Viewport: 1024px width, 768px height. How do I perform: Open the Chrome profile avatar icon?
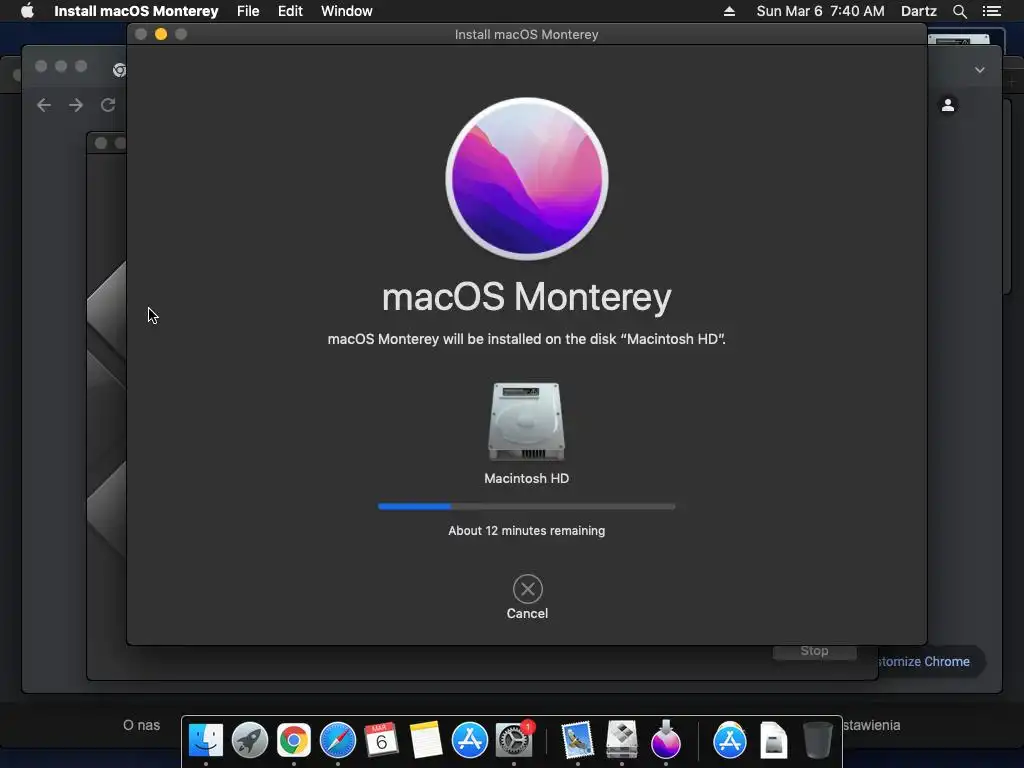(948, 105)
